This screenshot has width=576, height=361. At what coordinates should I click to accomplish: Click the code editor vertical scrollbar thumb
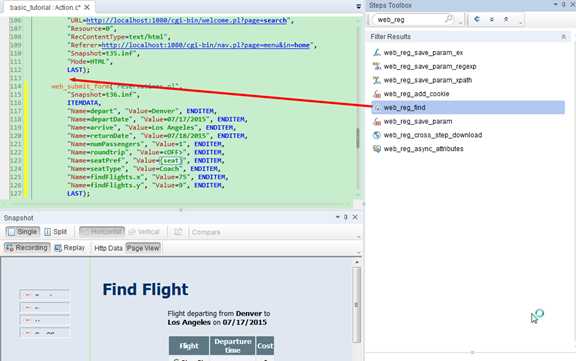pos(358,138)
